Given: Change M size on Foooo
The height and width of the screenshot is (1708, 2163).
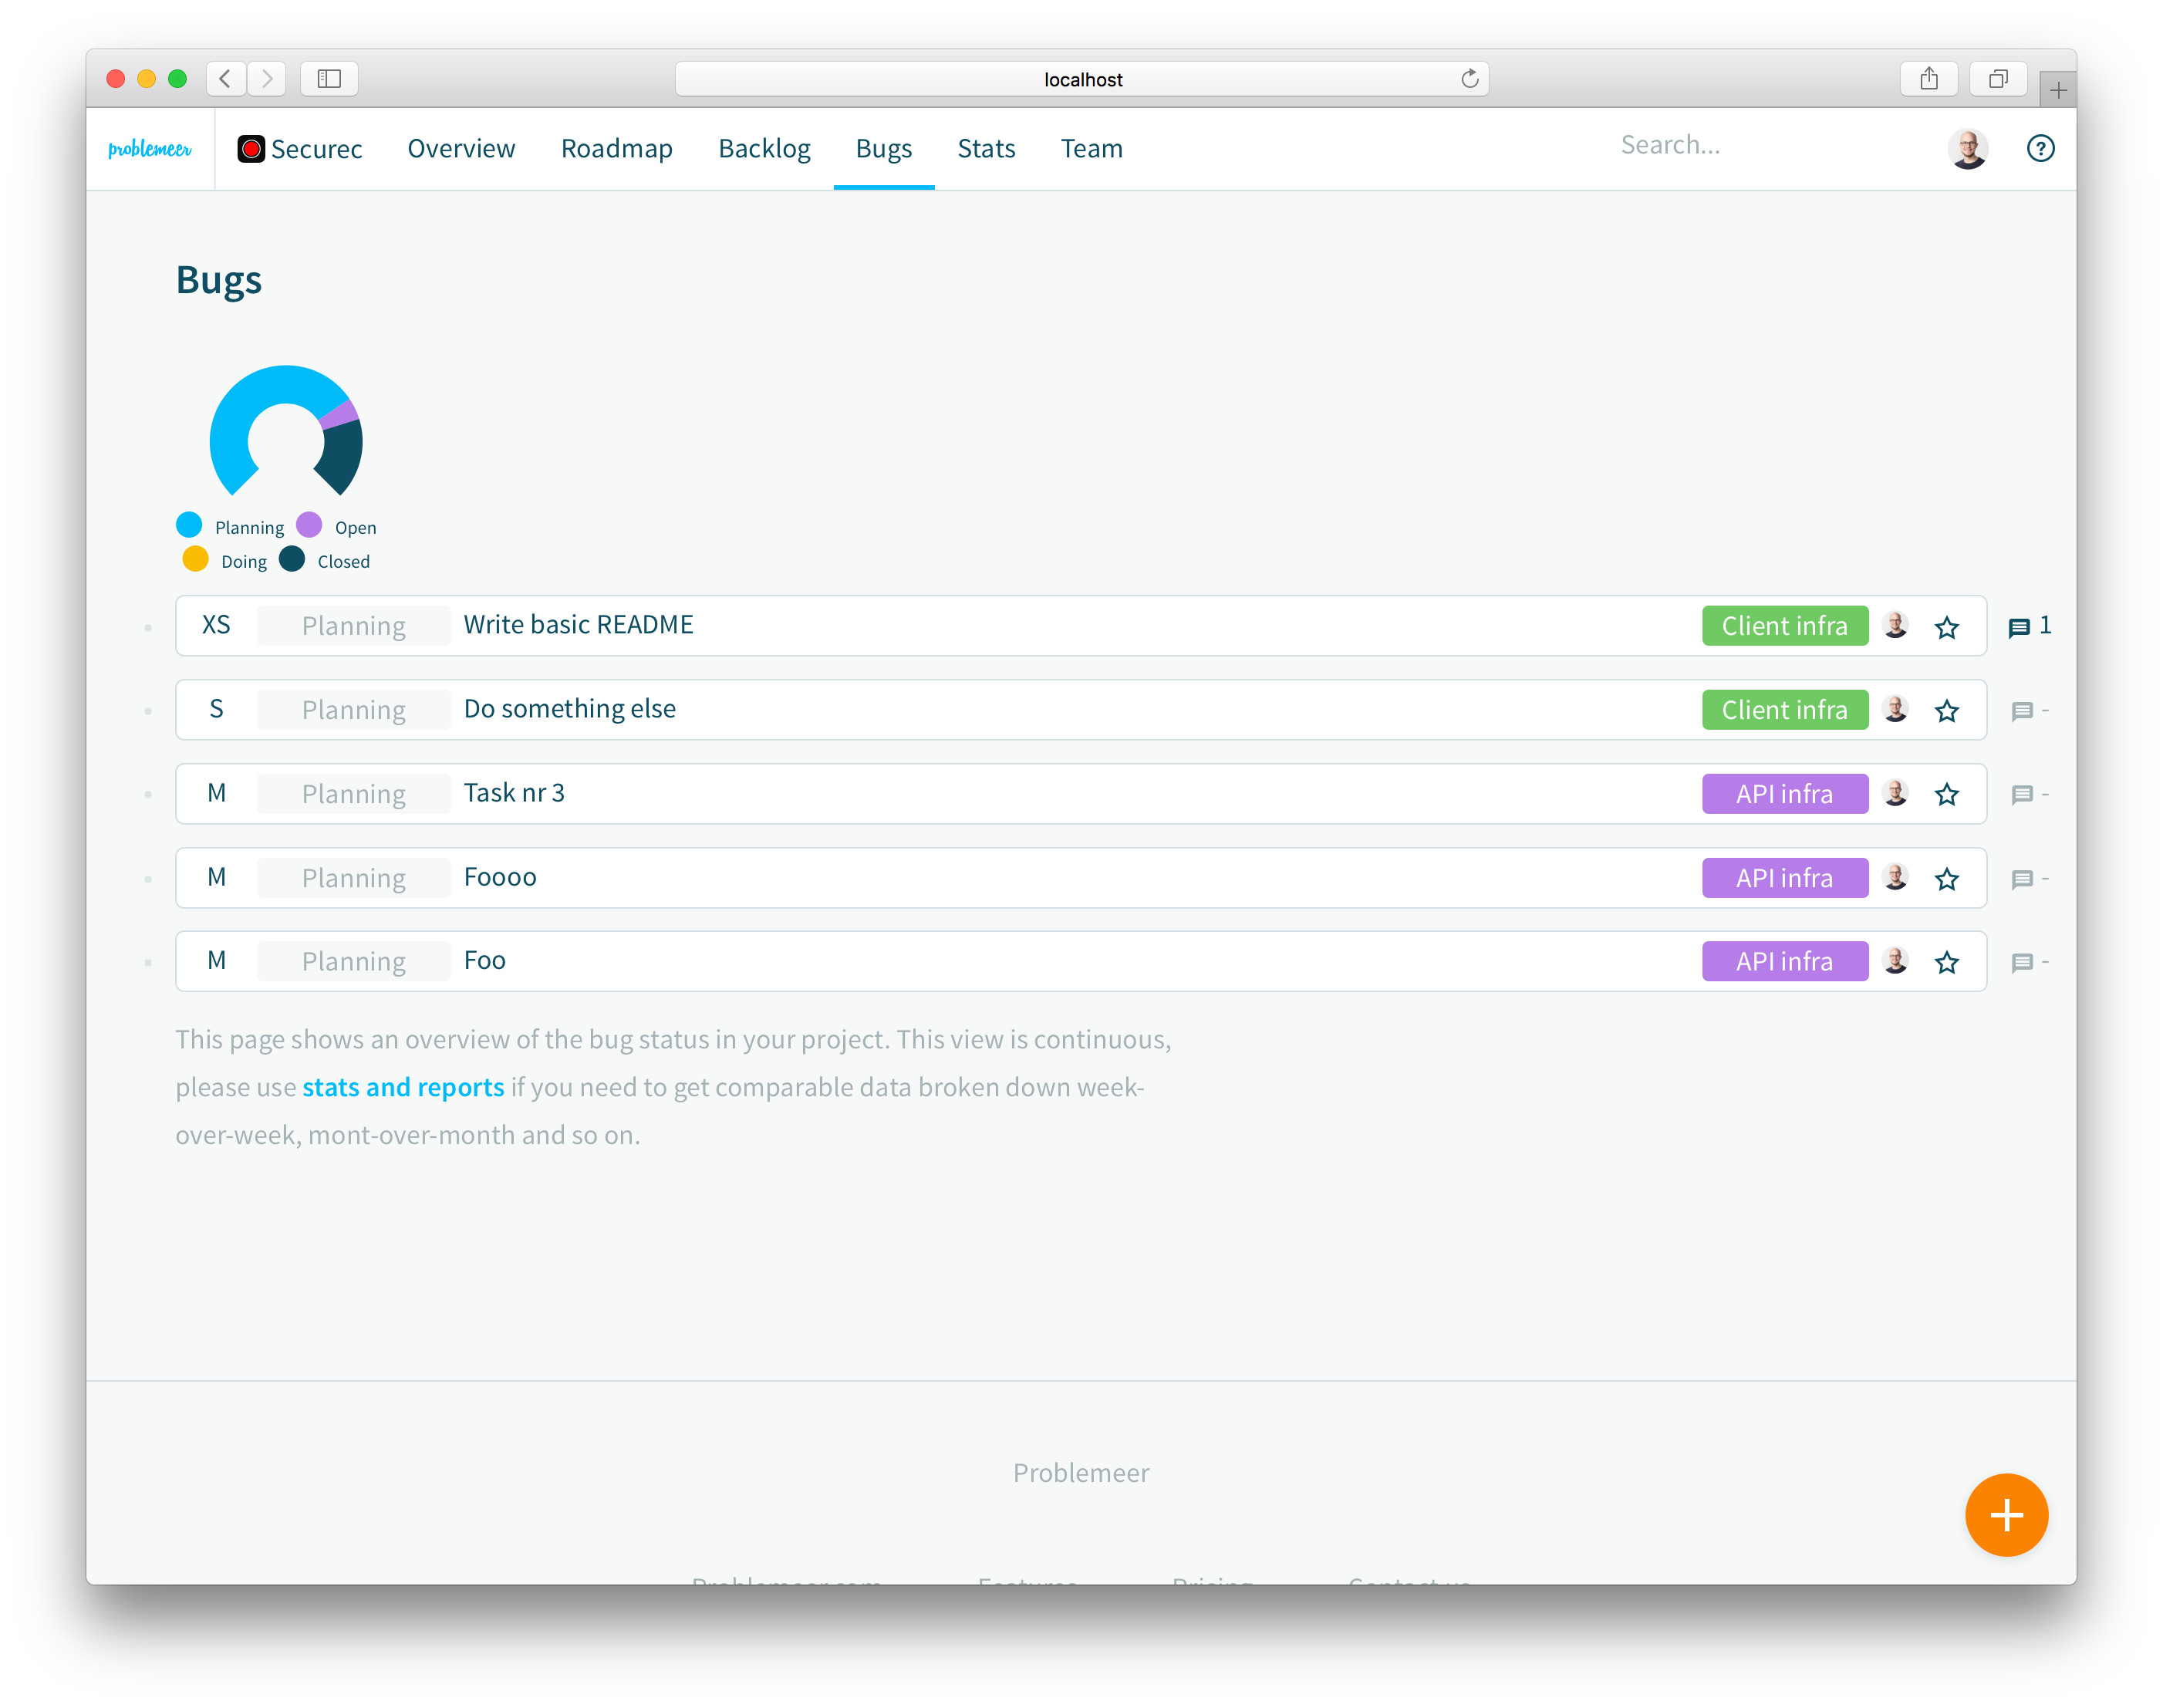Looking at the screenshot, I should (x=216, y=877).
